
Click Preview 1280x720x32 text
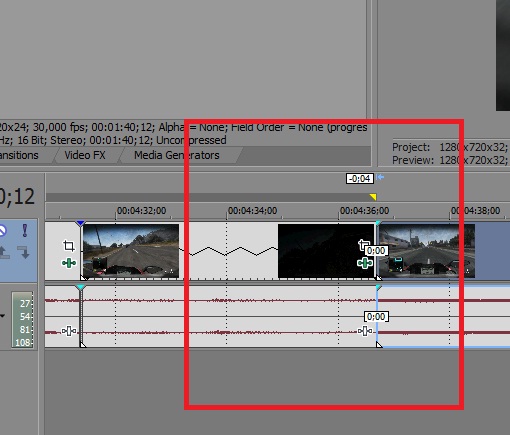pos(450,160)
